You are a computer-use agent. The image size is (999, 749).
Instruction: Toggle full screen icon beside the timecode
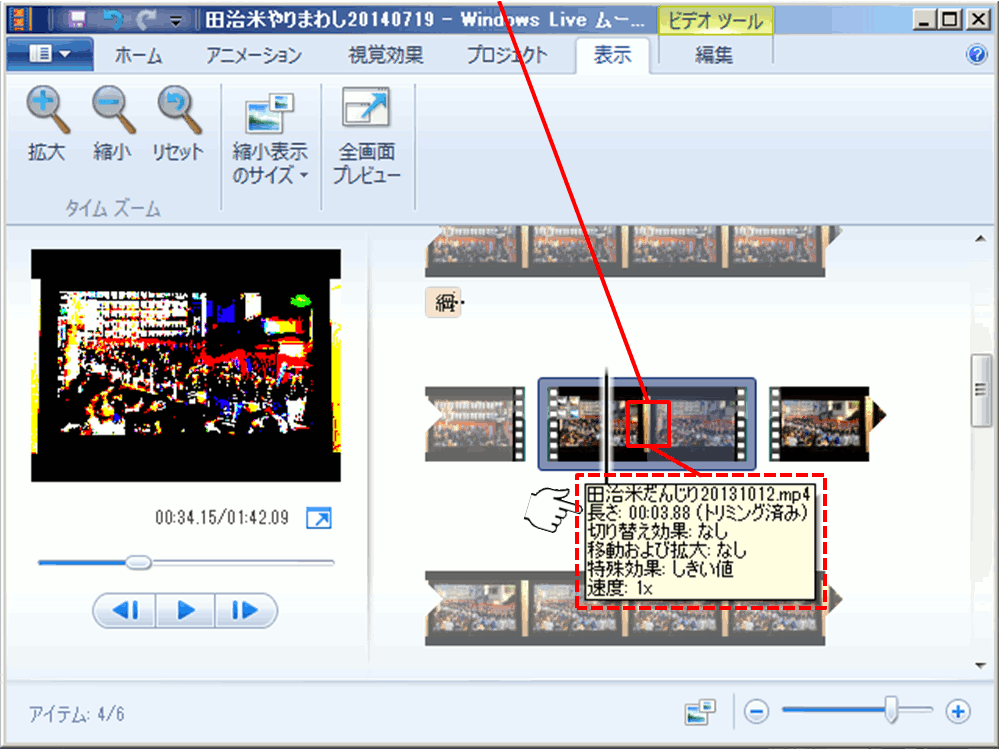(318, 518)
